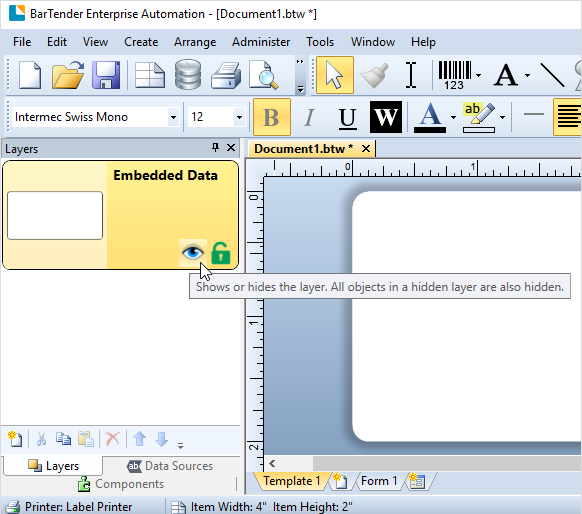The height and width of the screenshot is (514, 582).
Task: Open the Window menu
Action: pos(373,42)
